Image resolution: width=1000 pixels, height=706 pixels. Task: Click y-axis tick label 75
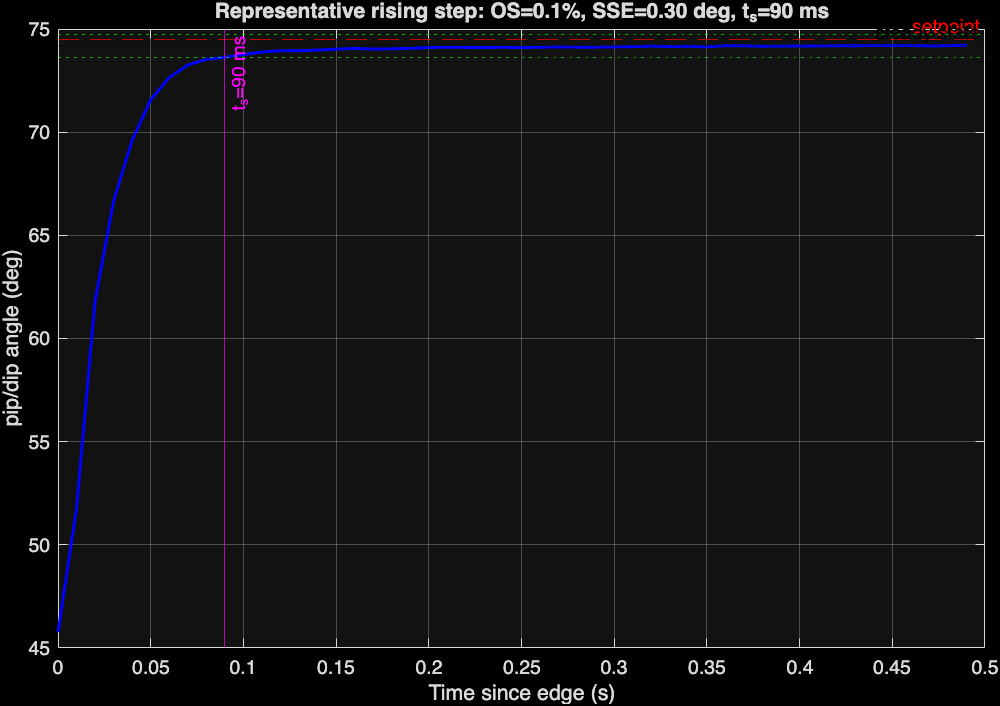39,30
